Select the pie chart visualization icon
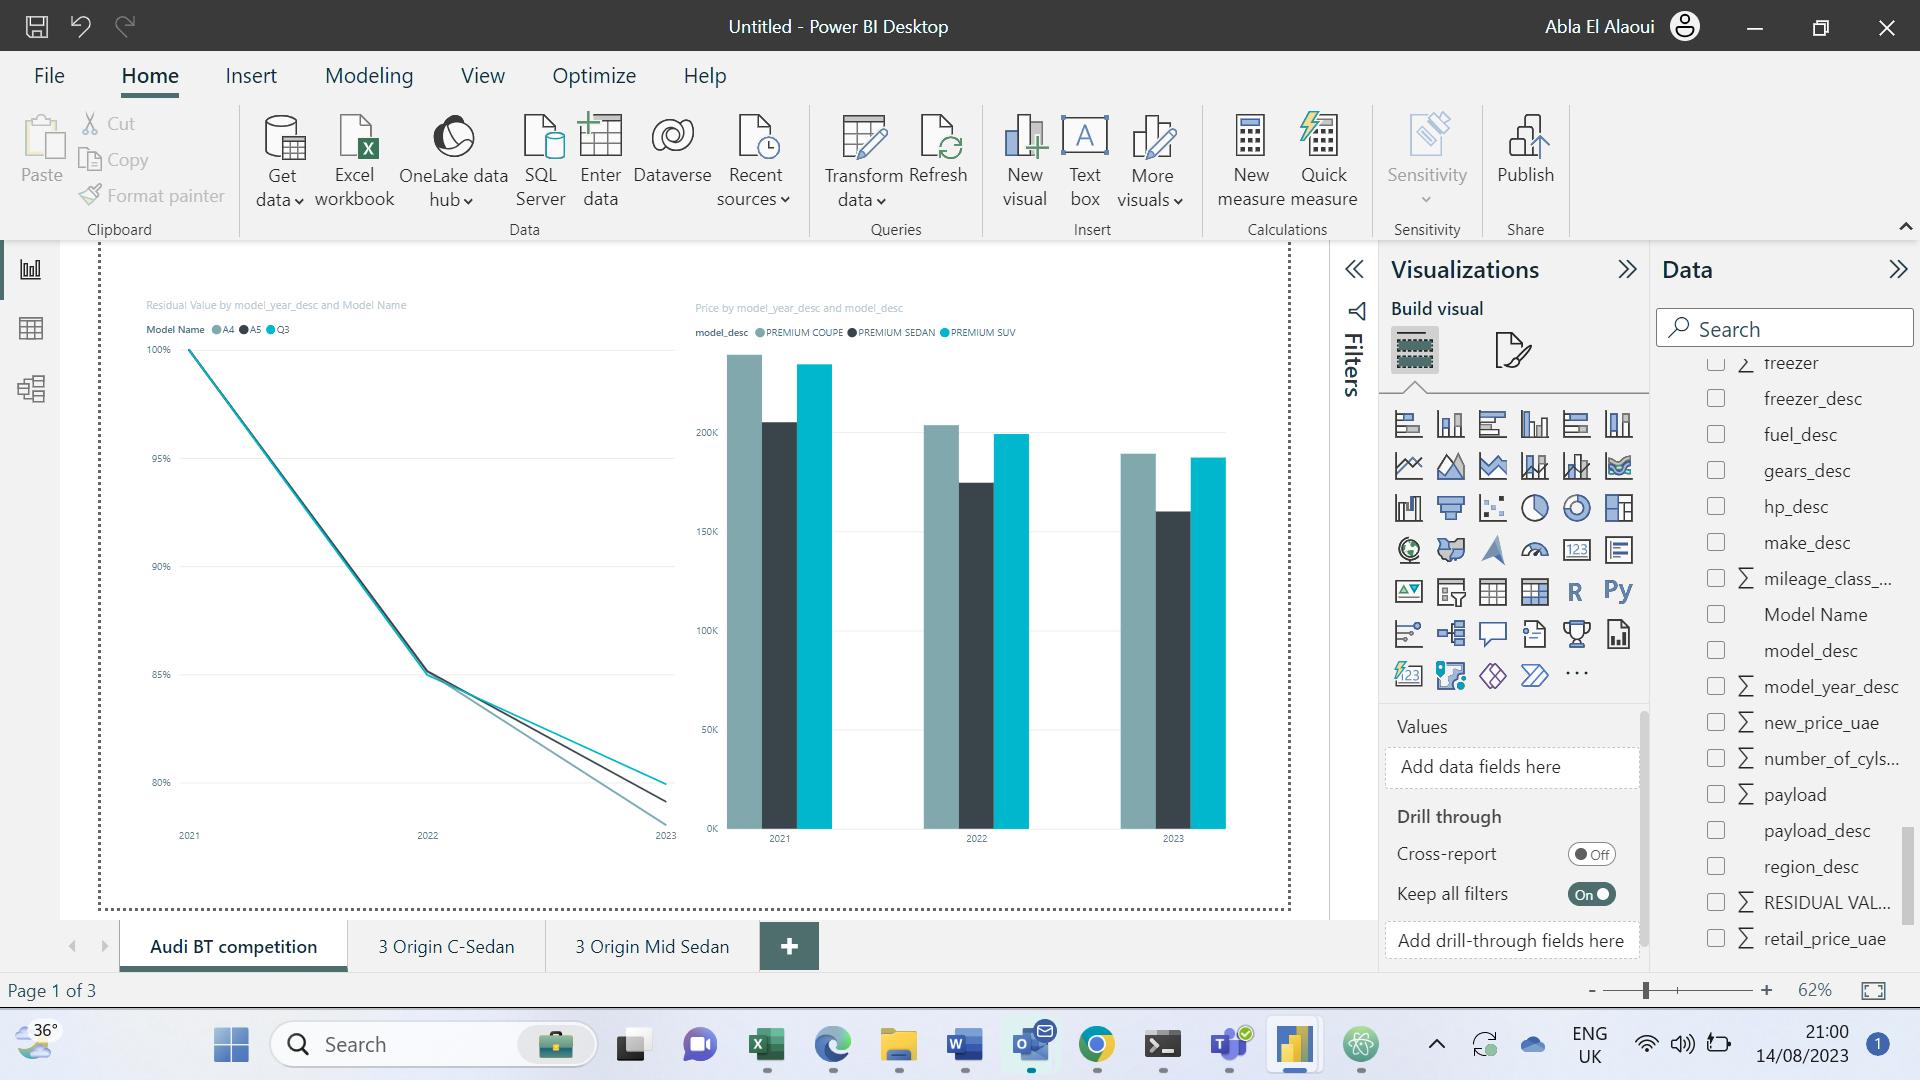 (x=1534, y=508)
